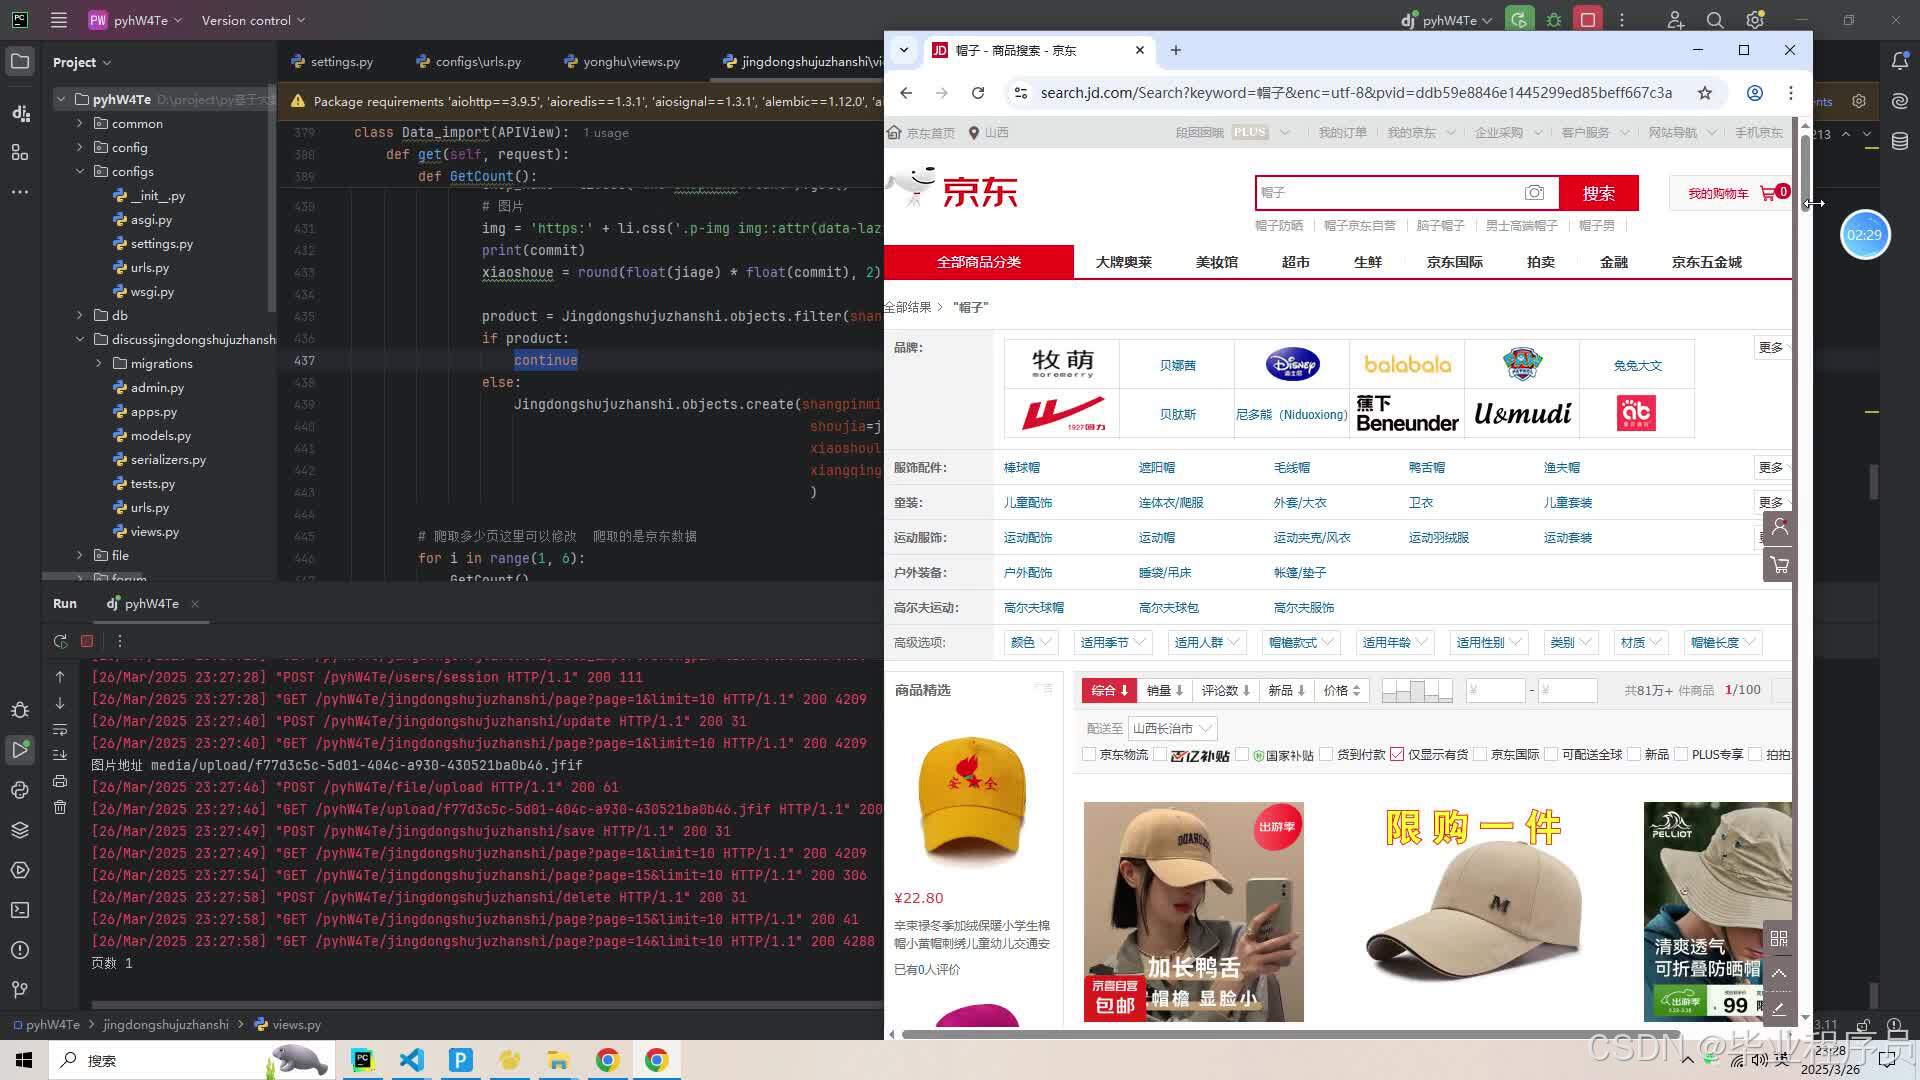Screen dimensions: 1920x1080
Task: Open File Explorer from taskbar
Action: pos(558,1060)
